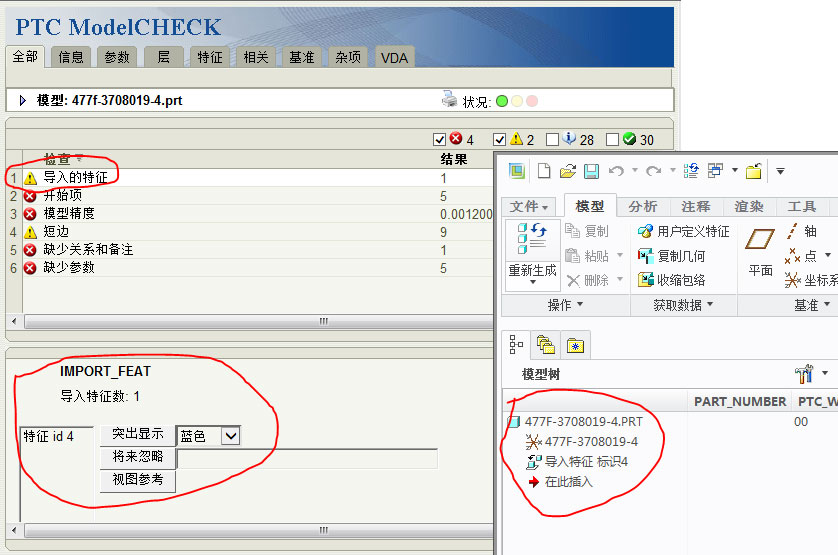Click the New file icon in Creo toolbar
Screen dimensions: 838x555
tap(544, 171)
